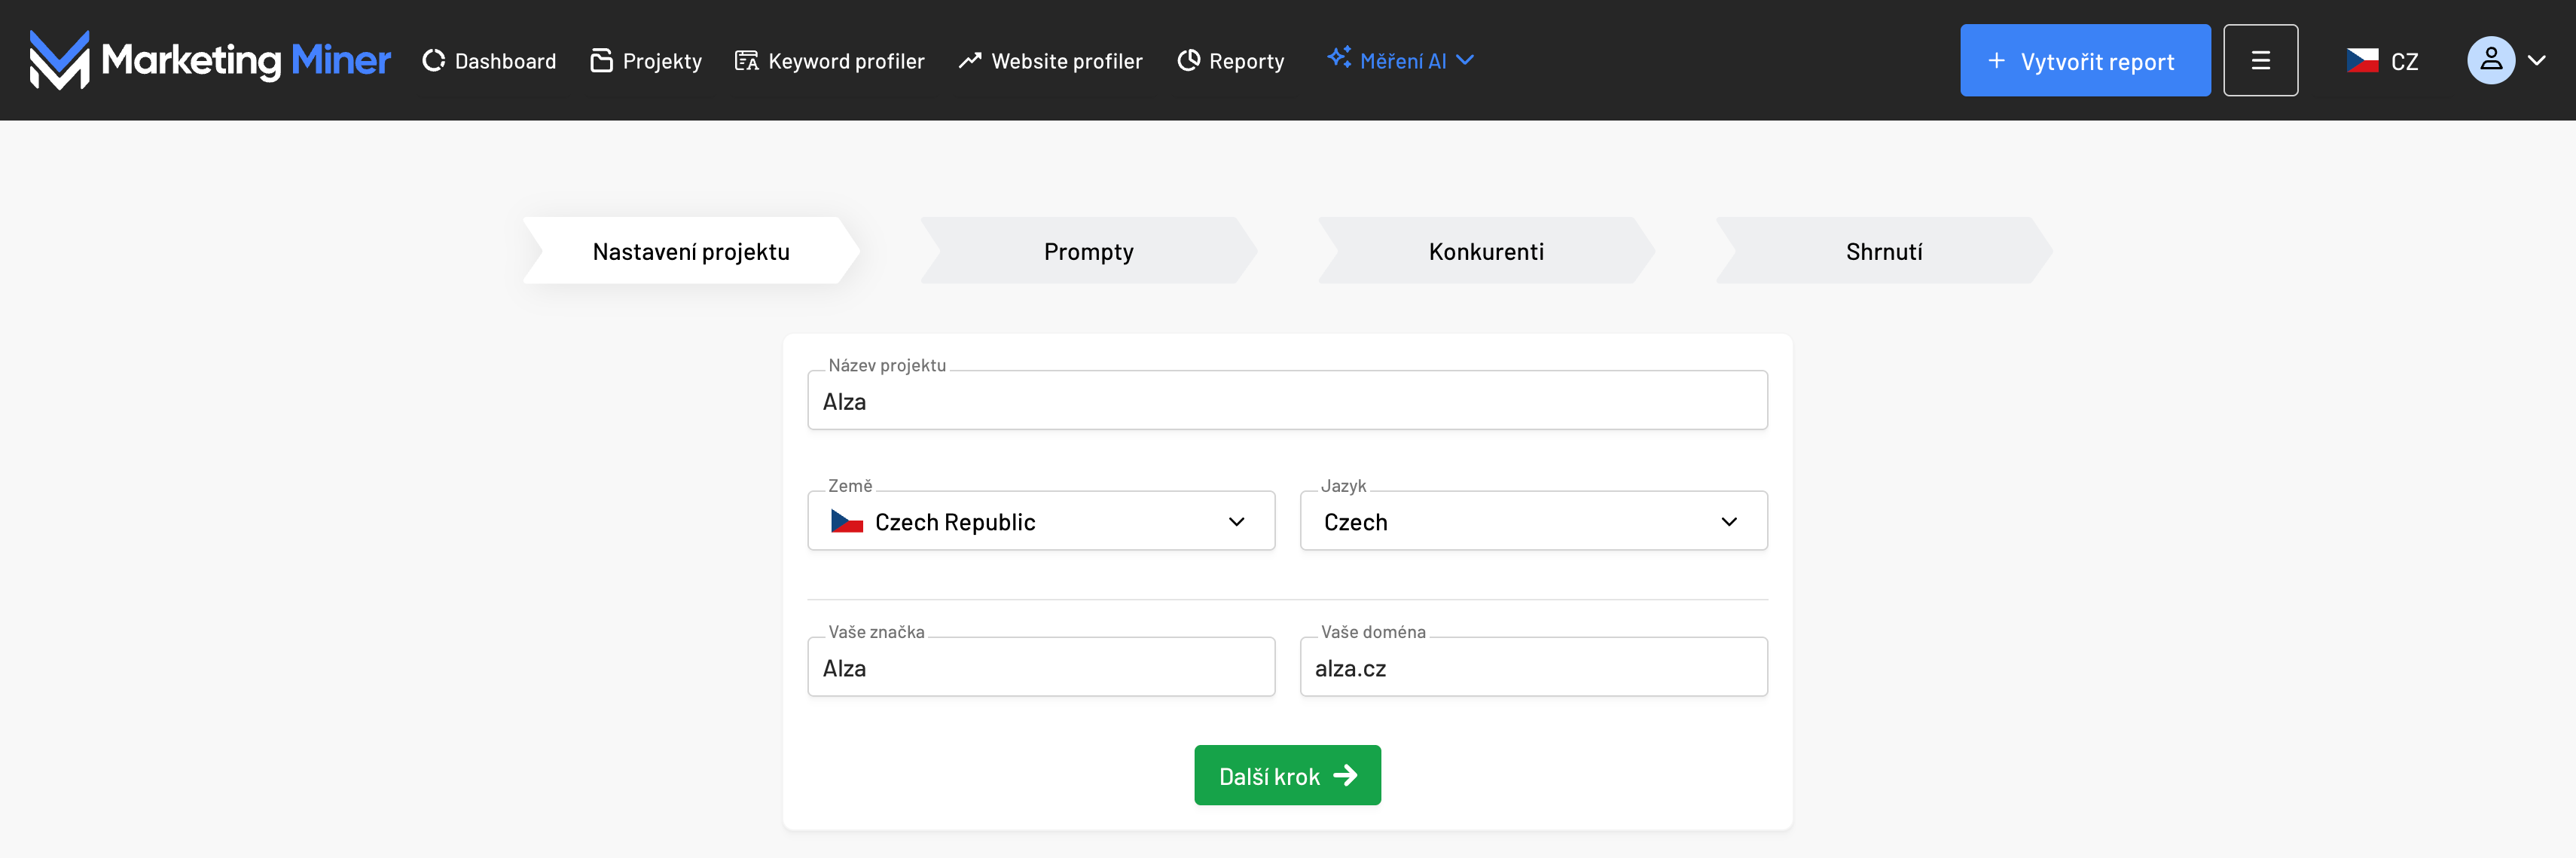Open the Keyword profiler tool
2576x858 pixels.
pyautogui.click(x=830, y=61)
